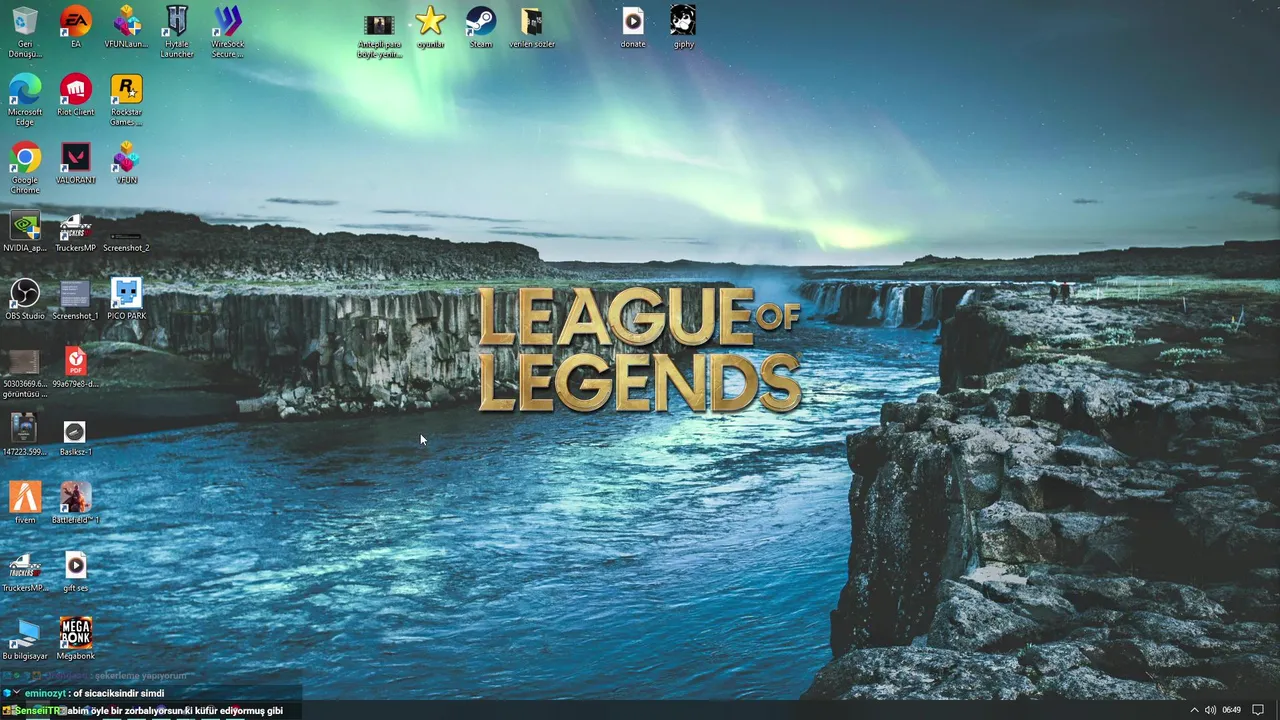This screenshot has width=1280, height=720.
Task: Click the taskbar clock showing 06:49
Action: point(1231,710)
